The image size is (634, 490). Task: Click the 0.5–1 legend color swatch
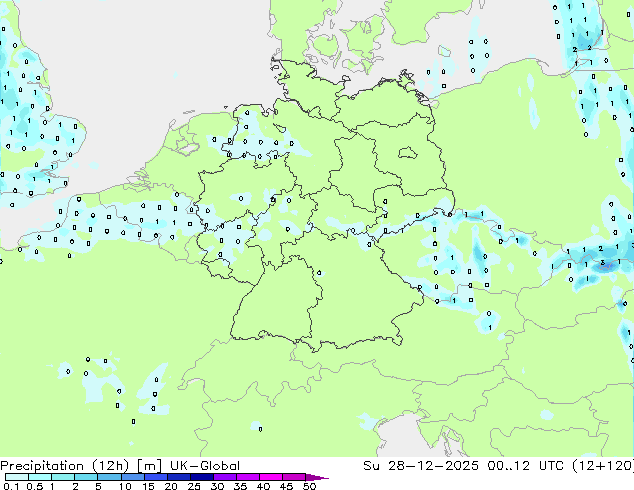coord(40,477)
